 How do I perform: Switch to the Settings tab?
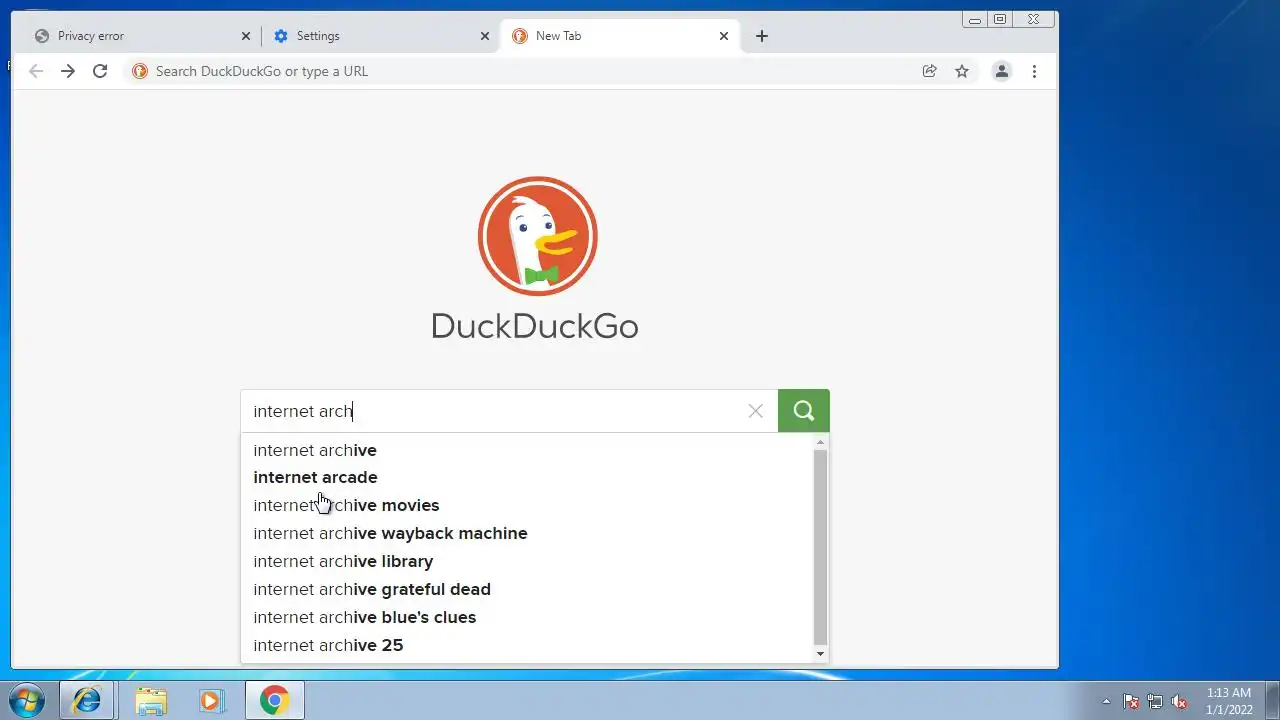(x=380, y=36)
